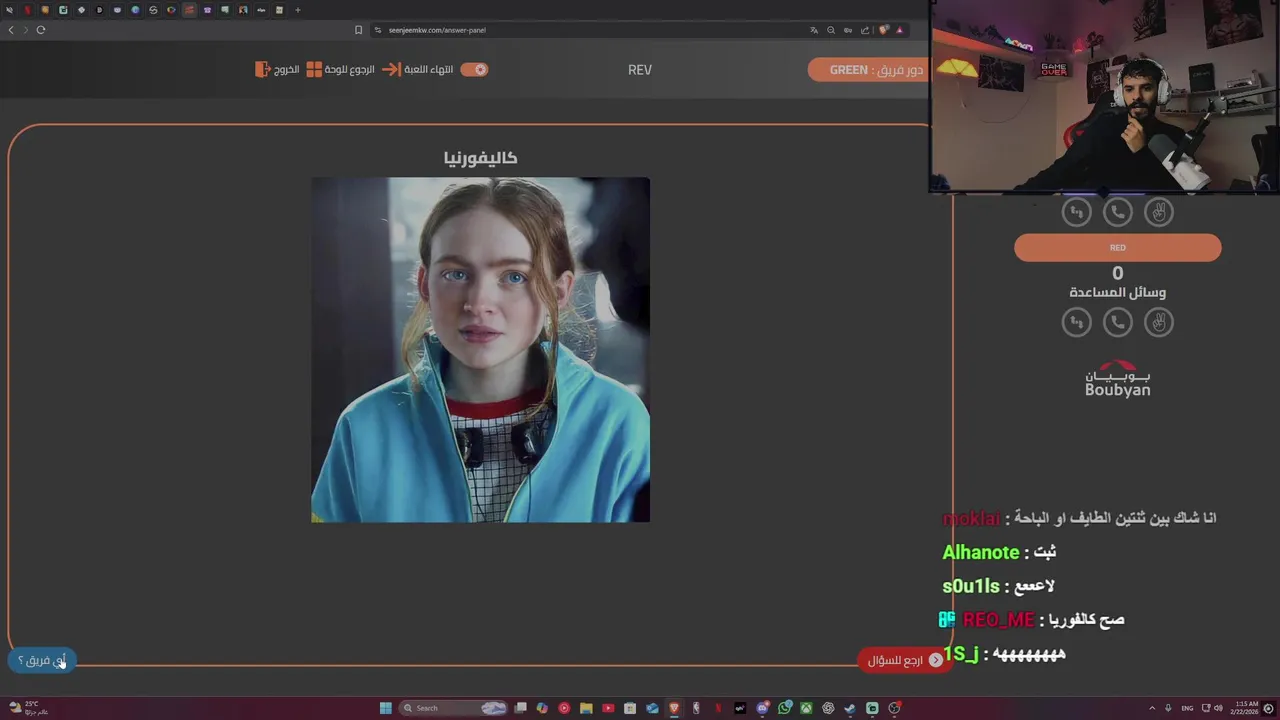The height and width of the screenshot is (720, 1280).
Task: Click the Brave shields lion icon
Action: click(x=884, y=30)
